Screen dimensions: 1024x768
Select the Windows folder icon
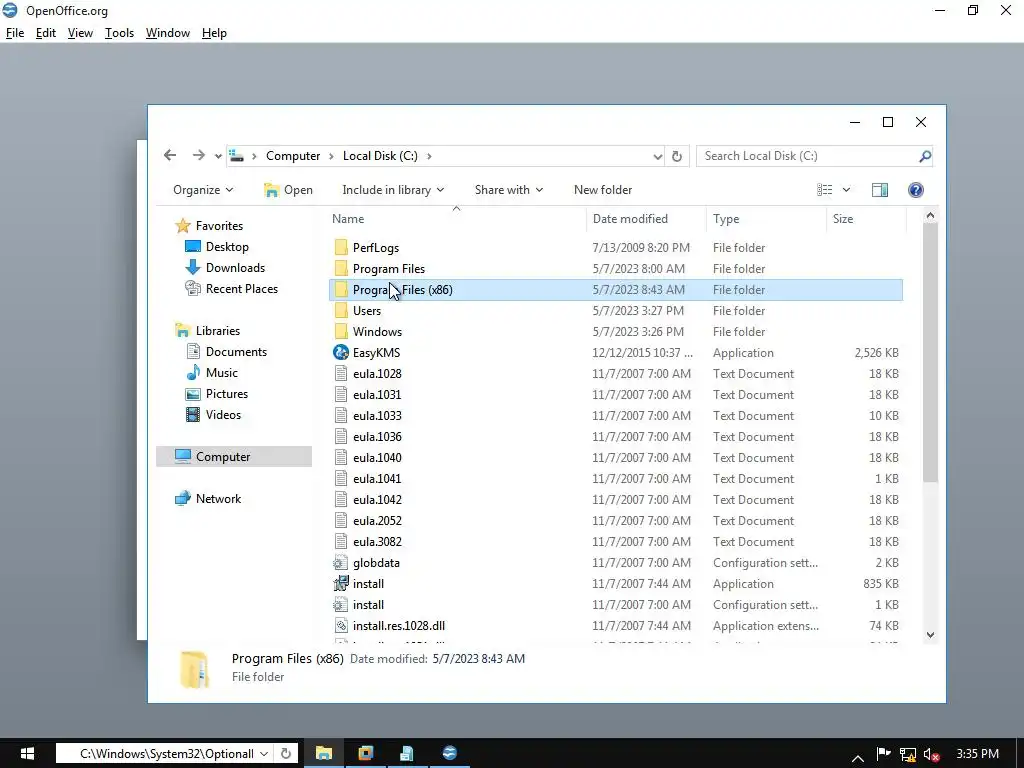[x=341, y=331]
